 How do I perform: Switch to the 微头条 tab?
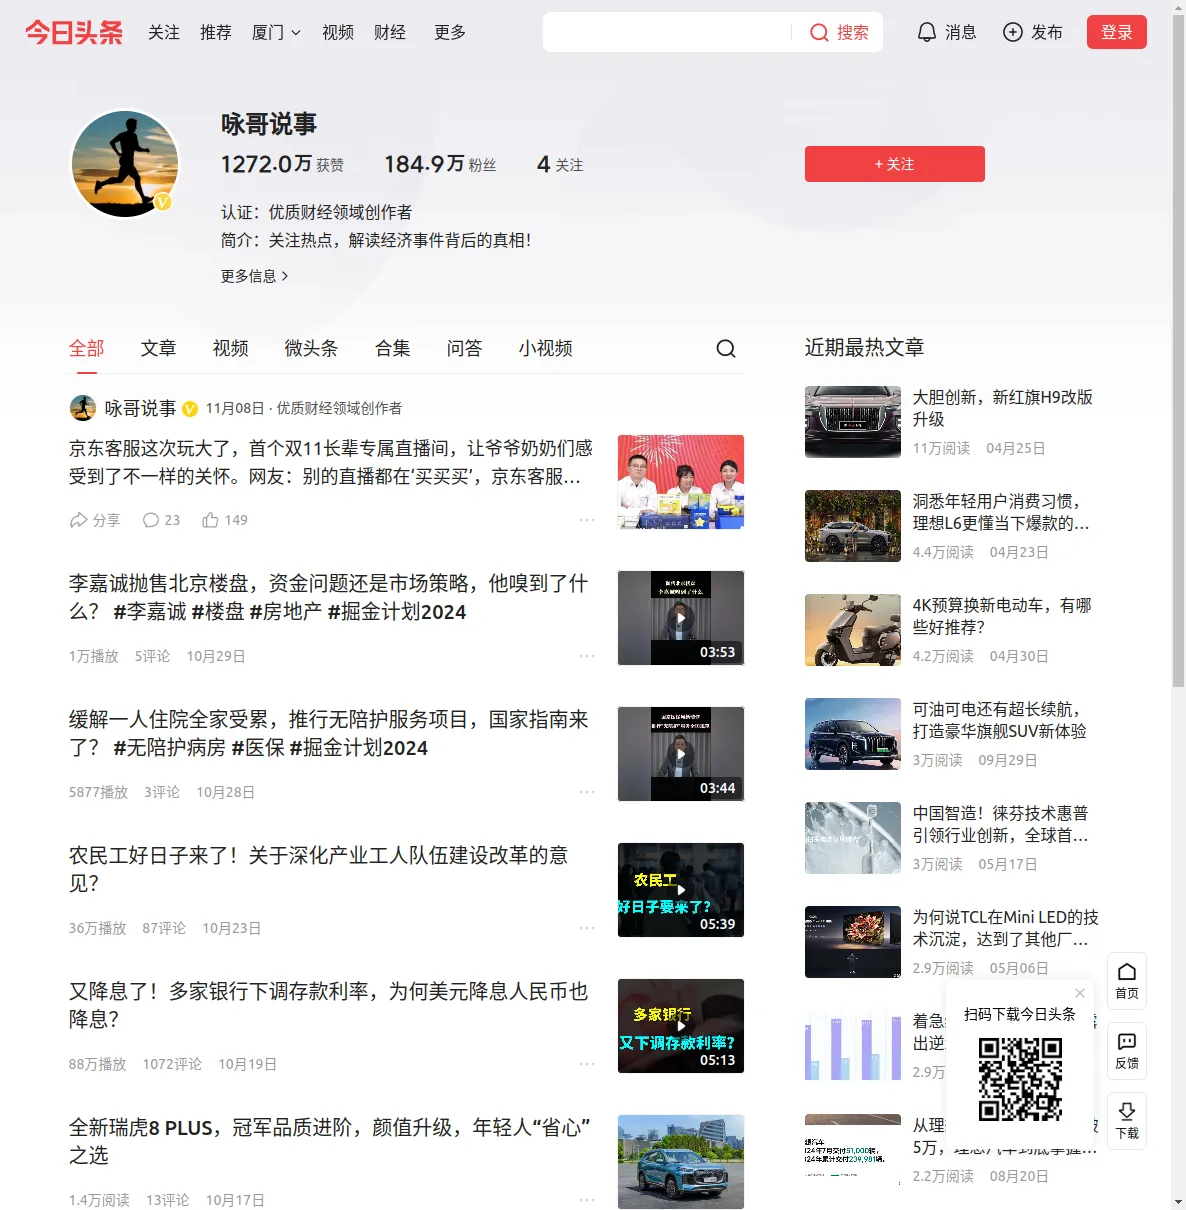pos(312,348)
